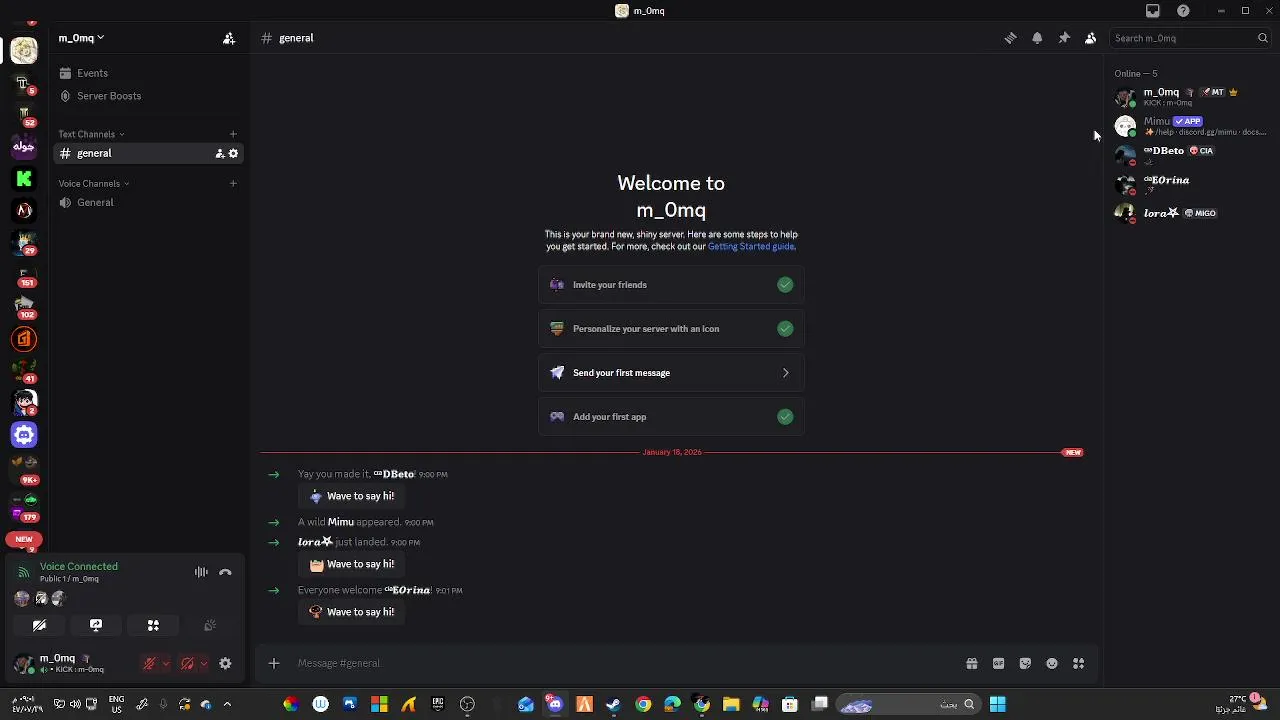Click the invite people icon beside server name
This screenshot has width=1280, height=720.
pos(229,38)
